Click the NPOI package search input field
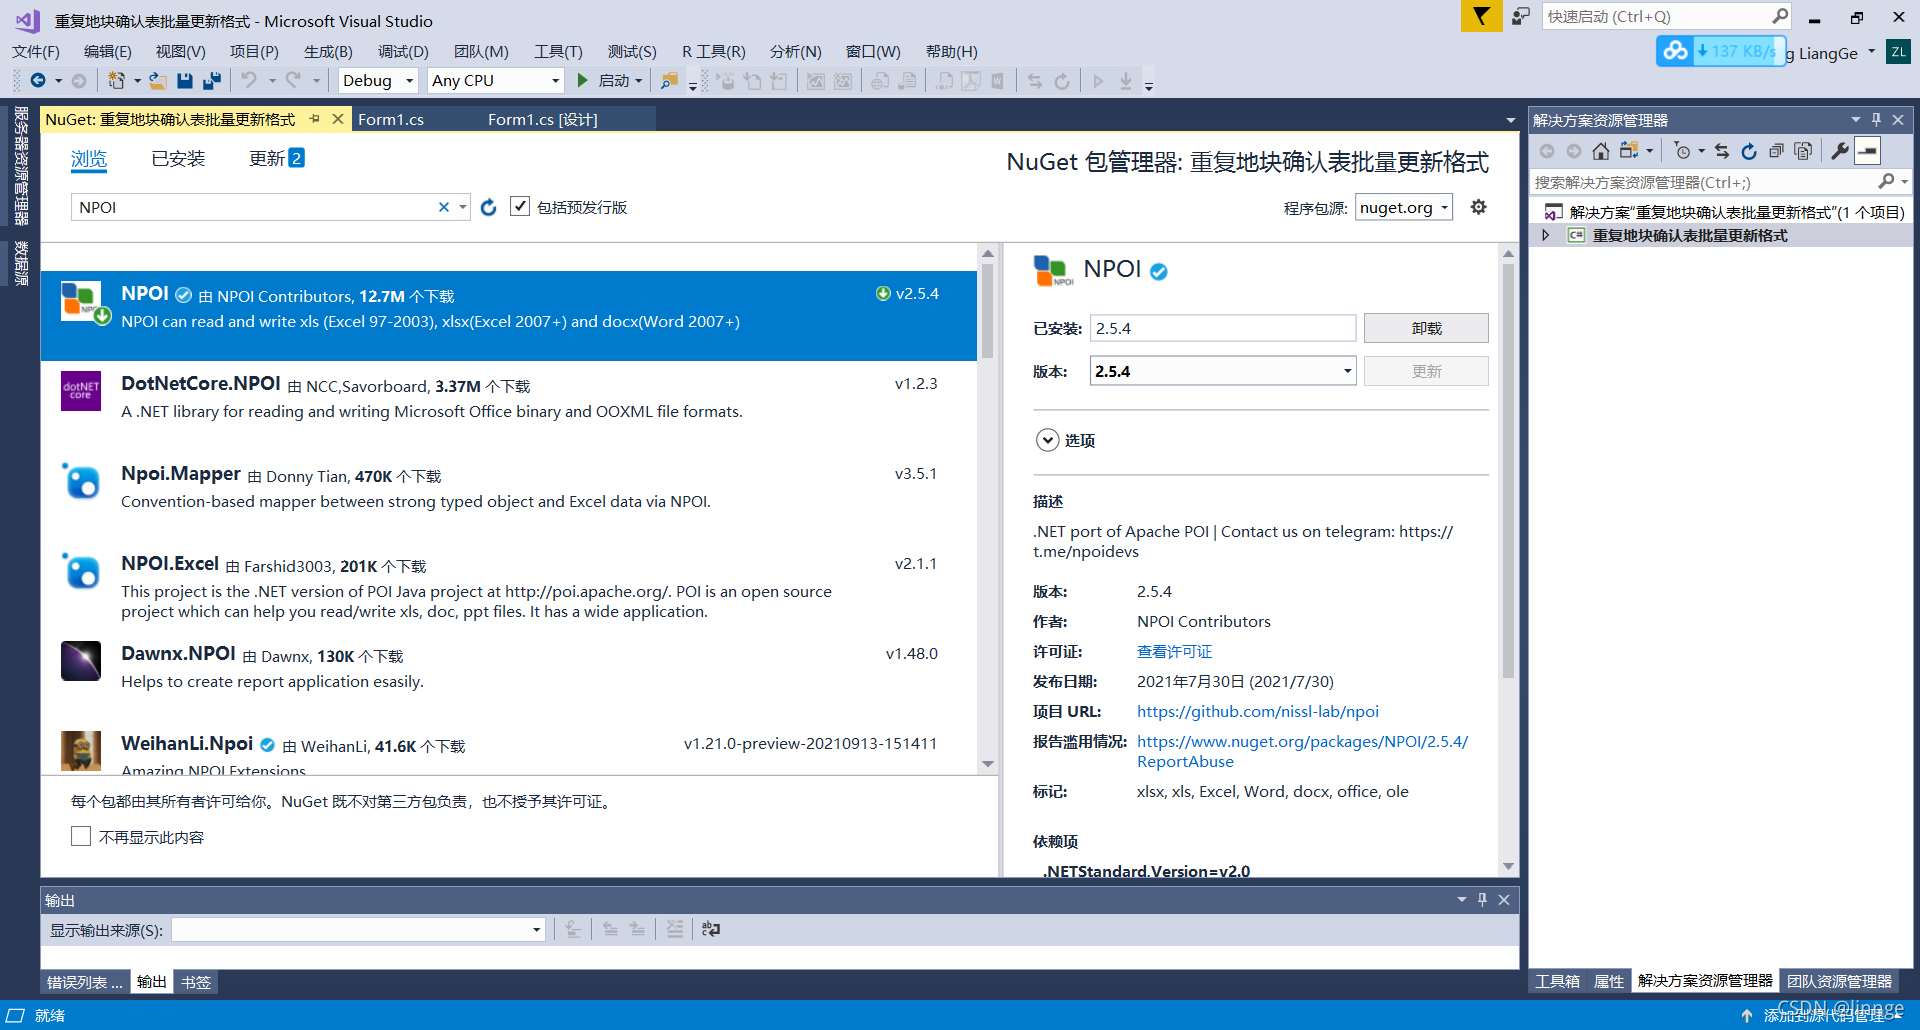Image resolution: width=1920 pixels, height=1030 pixels. pos(255,207)
